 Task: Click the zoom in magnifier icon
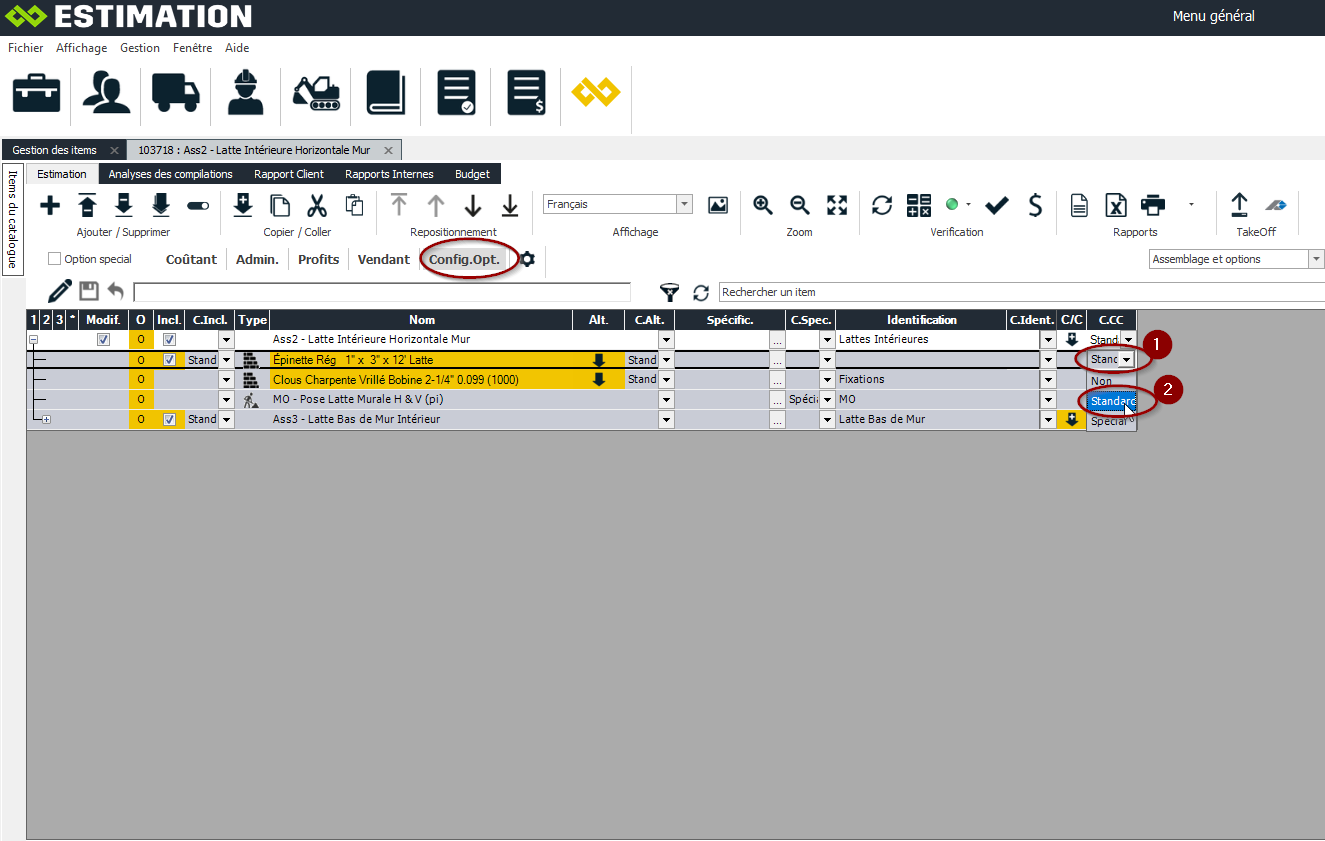point(763,205)
